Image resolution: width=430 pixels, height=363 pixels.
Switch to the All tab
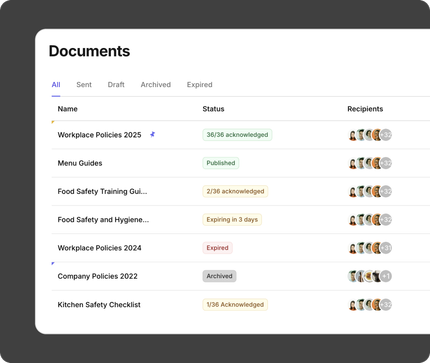click(x=56, y=85)
